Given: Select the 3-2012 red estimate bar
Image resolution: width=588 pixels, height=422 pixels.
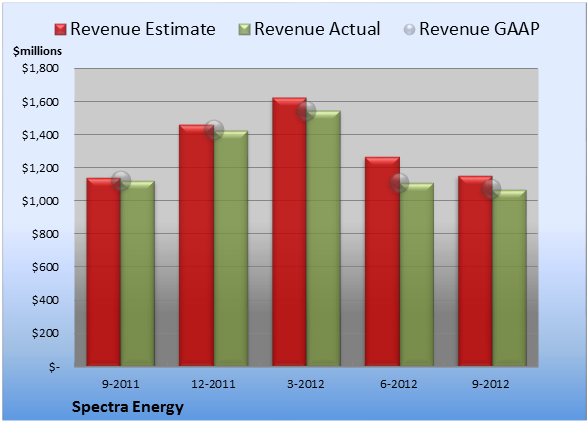Looking at the screenshot, I should pyautogui.click(x=289, y=232).
